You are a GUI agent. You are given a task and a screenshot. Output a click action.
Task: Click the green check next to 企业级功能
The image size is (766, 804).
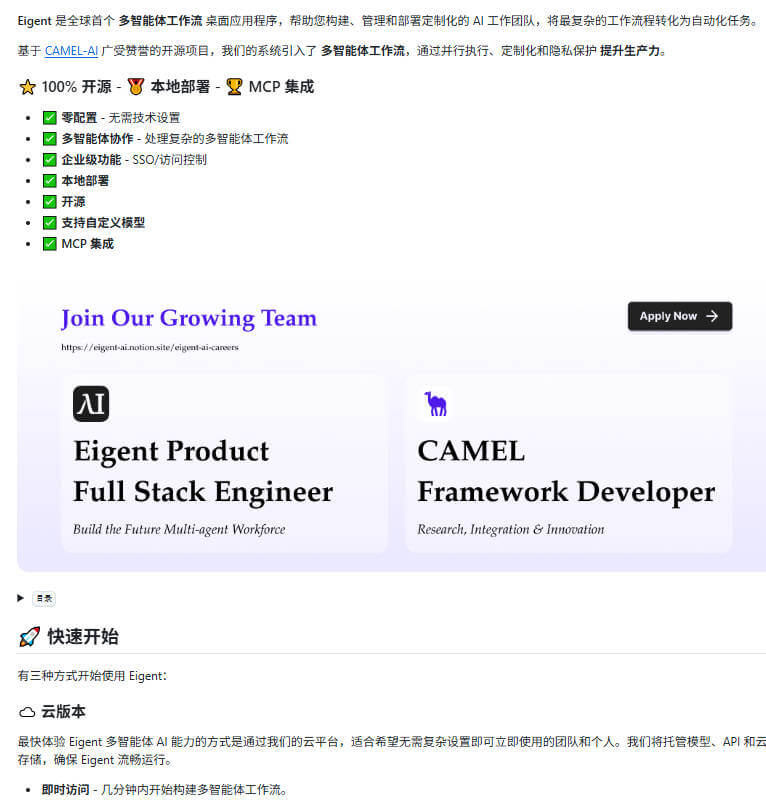tap(50, 160)
